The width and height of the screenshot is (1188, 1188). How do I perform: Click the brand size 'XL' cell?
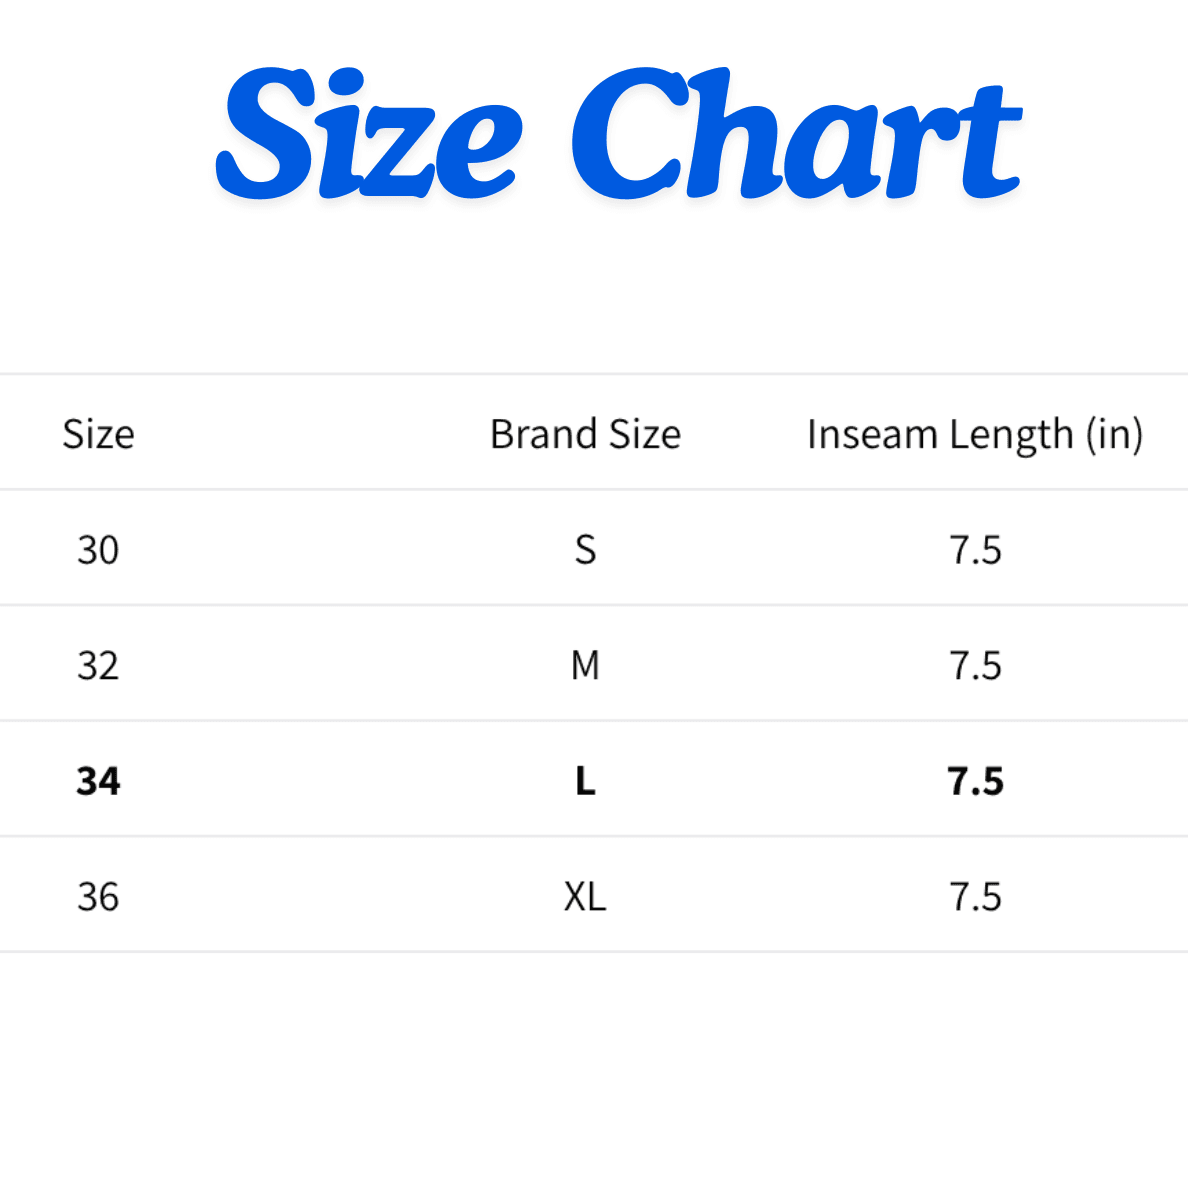point(585,897)
